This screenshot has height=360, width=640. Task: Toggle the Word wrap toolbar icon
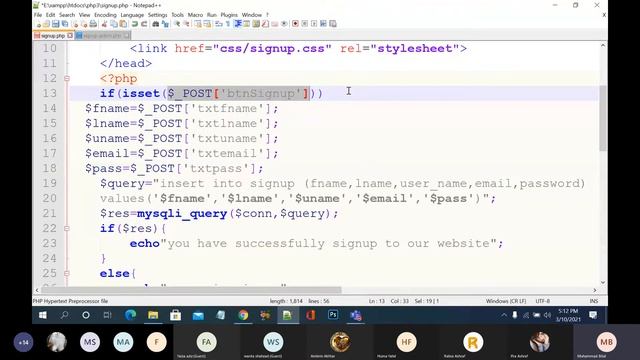pyautogui.click(x=218, y=24)
